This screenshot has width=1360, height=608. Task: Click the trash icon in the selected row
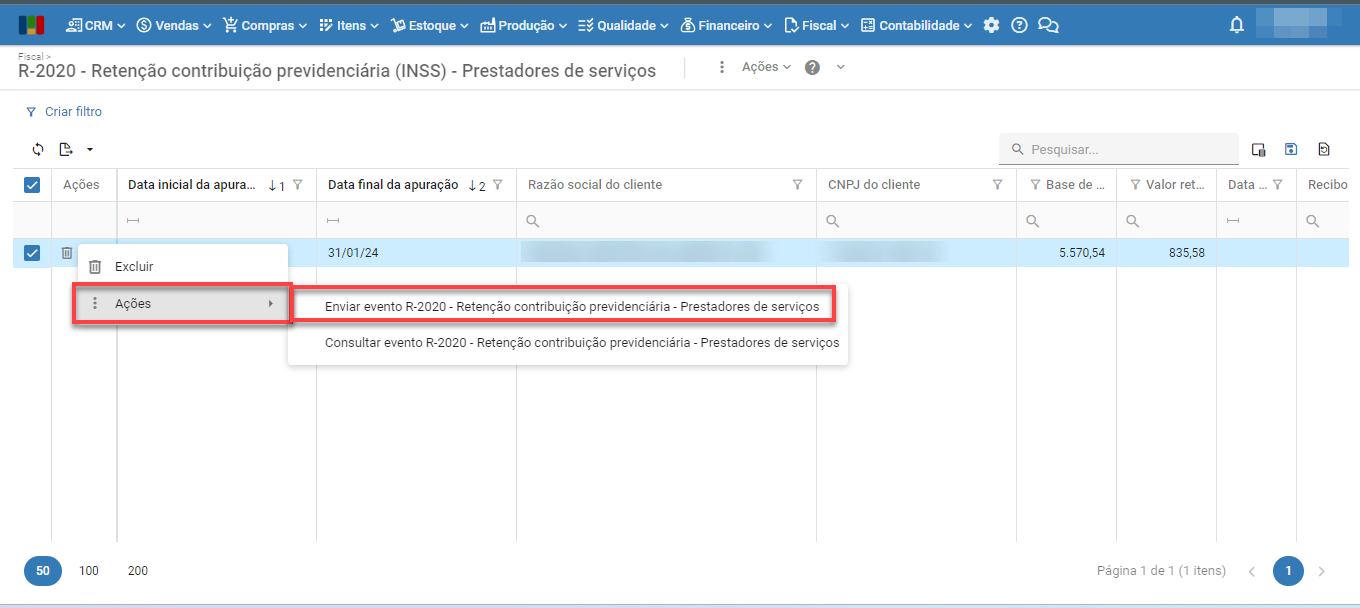(x=66, y=253)
